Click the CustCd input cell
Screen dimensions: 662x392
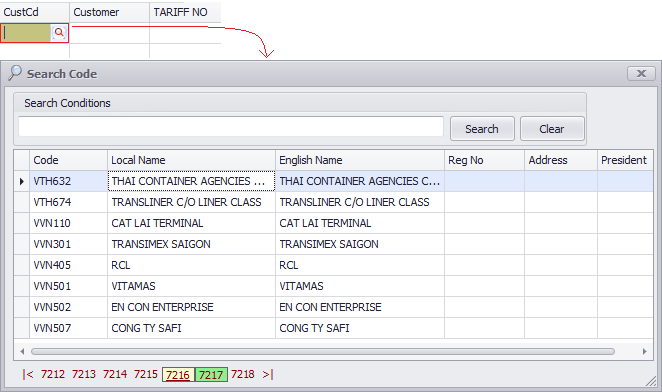26,33
